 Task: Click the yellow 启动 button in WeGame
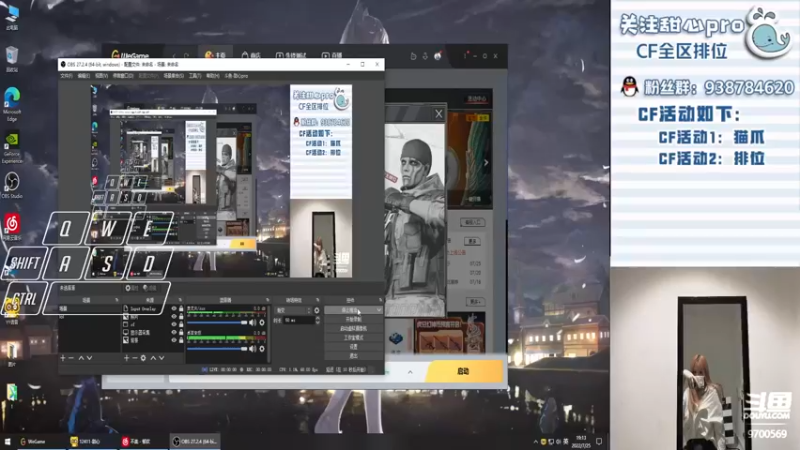tap(463, 371)
